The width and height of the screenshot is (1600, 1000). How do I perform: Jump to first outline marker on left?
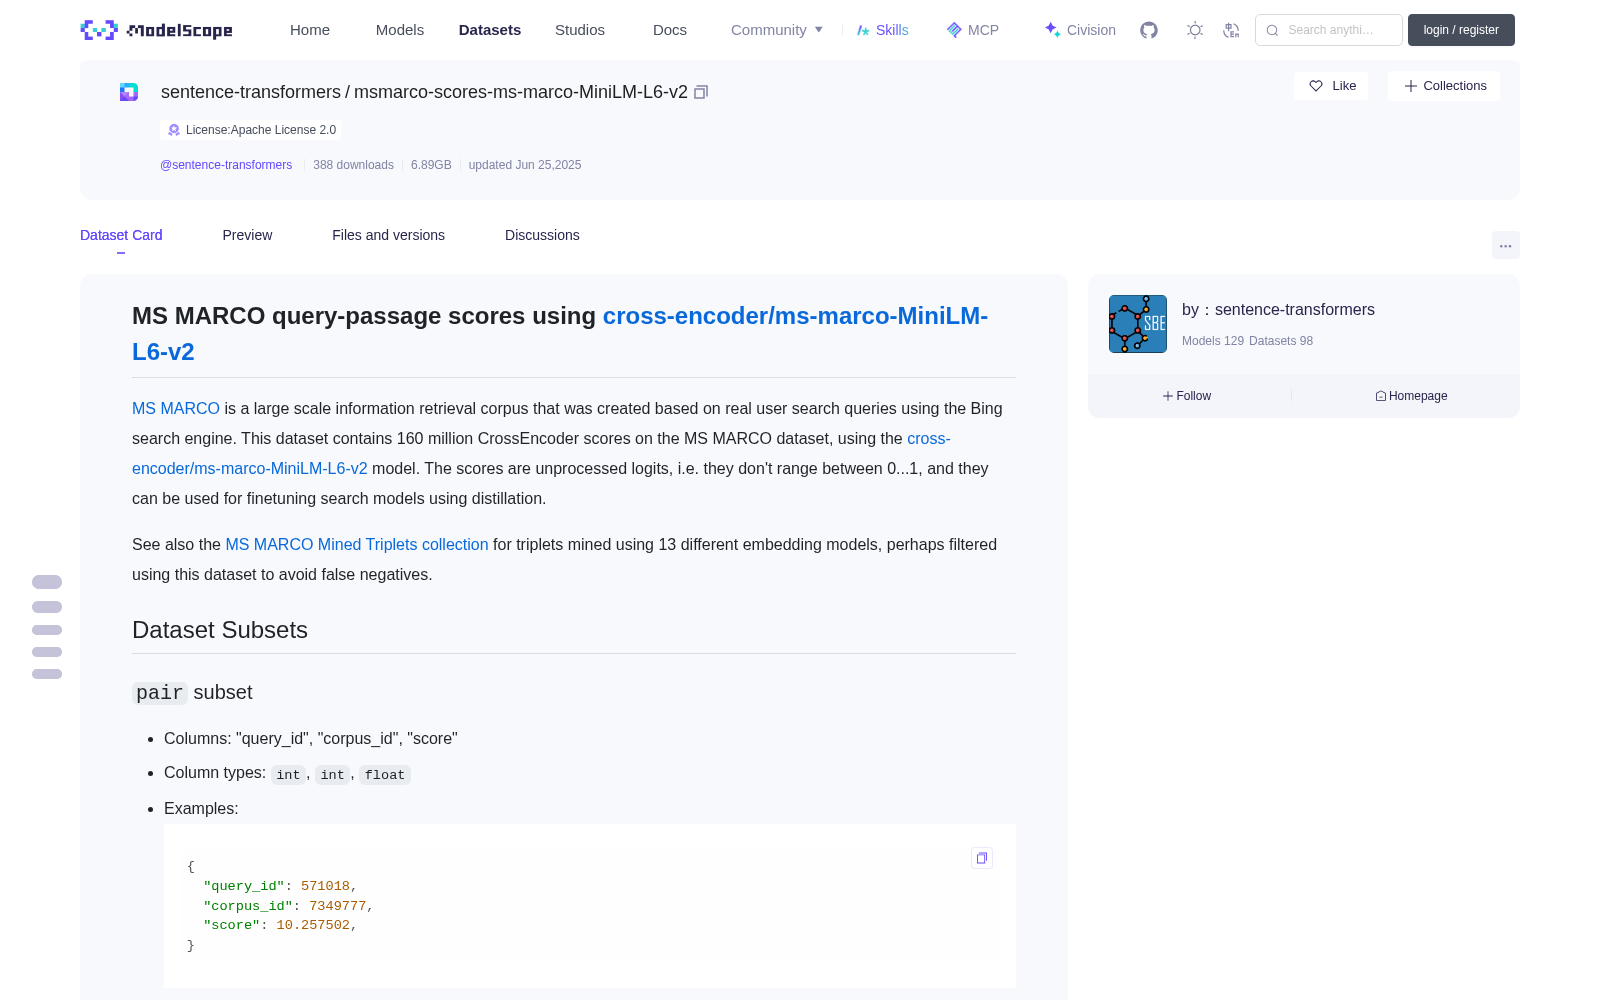[47, 582]
